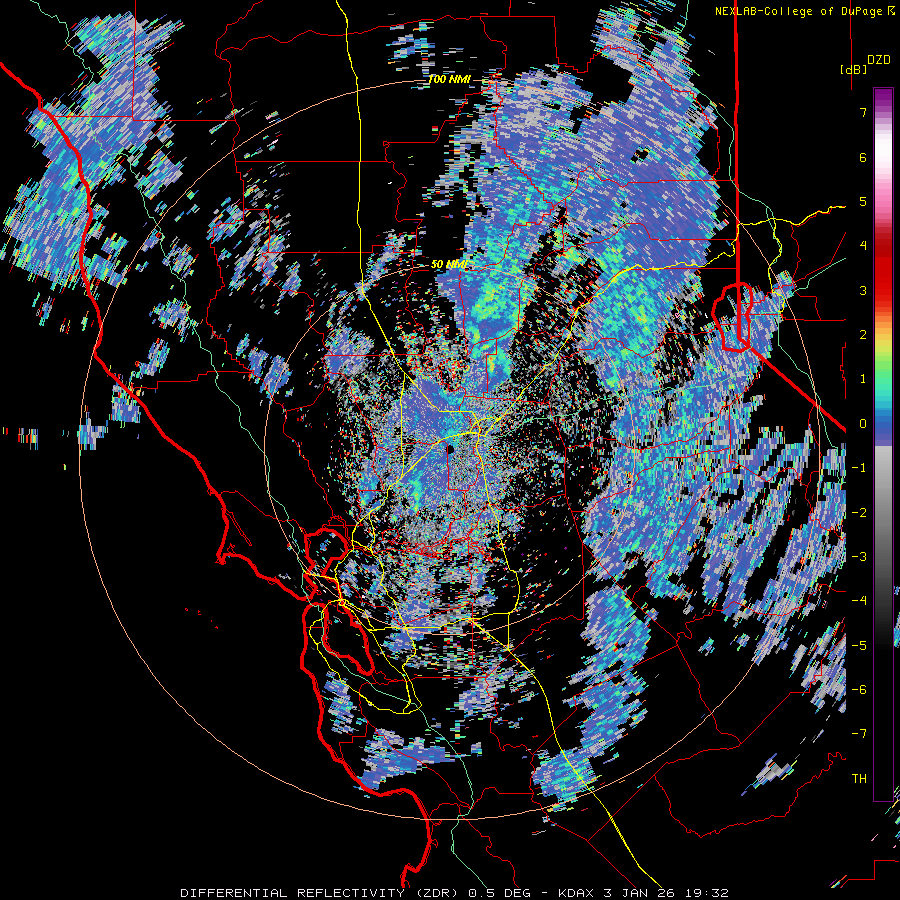Click the Differential Reflectivity caption at the bottom
Image resolution: width=900 pixels, height=900 pixels.
[x=454, y=893]
